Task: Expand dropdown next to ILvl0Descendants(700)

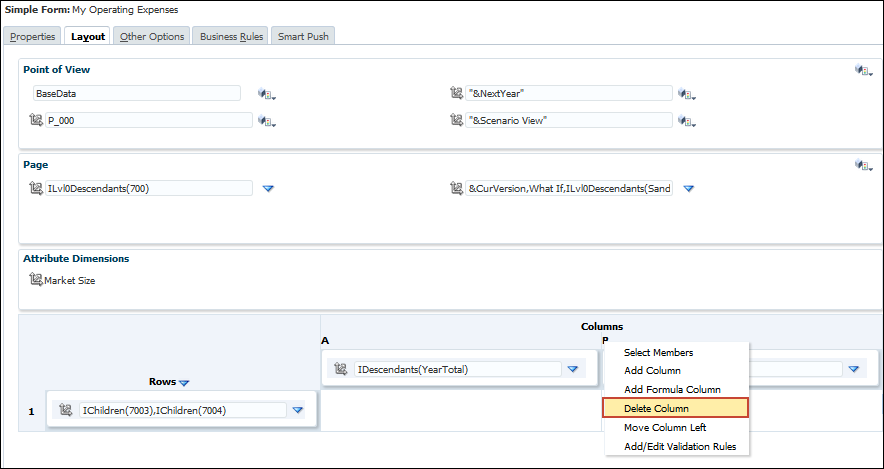Action: (x=268, y=189)
